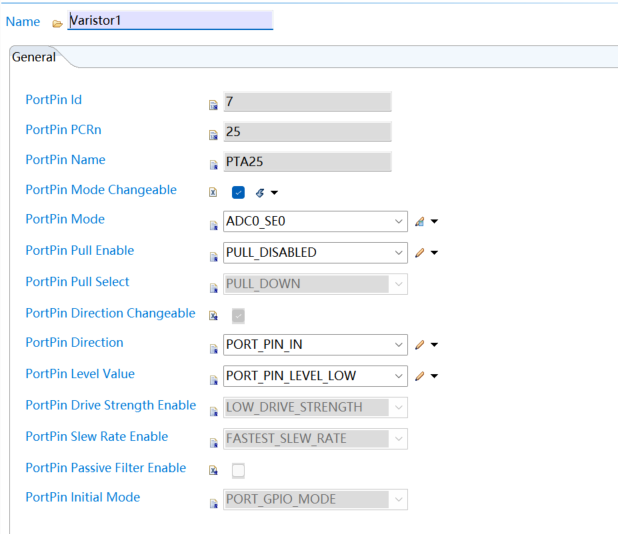The height and width of the screenshot is (534, 618).
Task: Click the PortPin PCRn field showing 25
Action: point(306,132)
